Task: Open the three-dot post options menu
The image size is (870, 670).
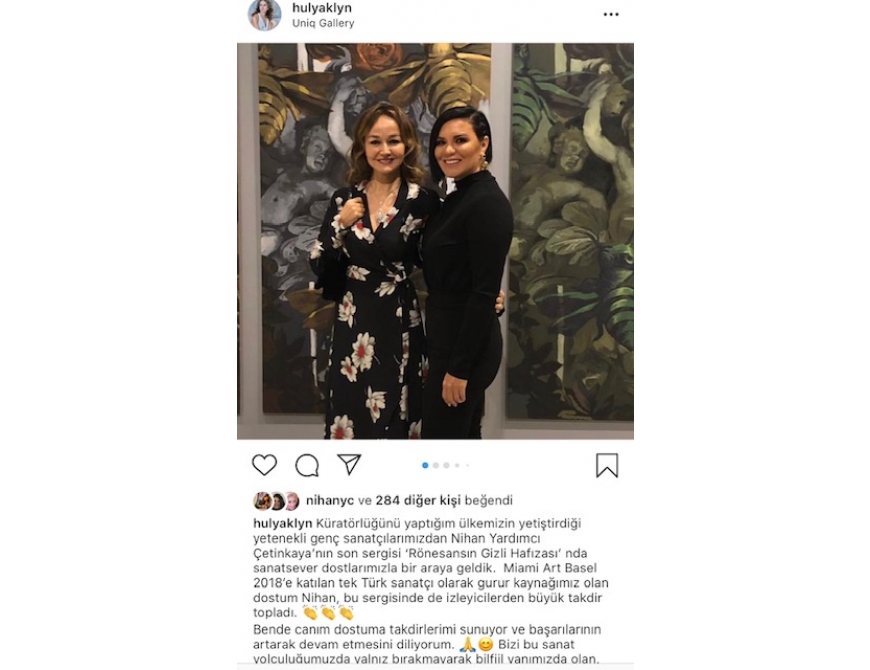Action: 611,14
